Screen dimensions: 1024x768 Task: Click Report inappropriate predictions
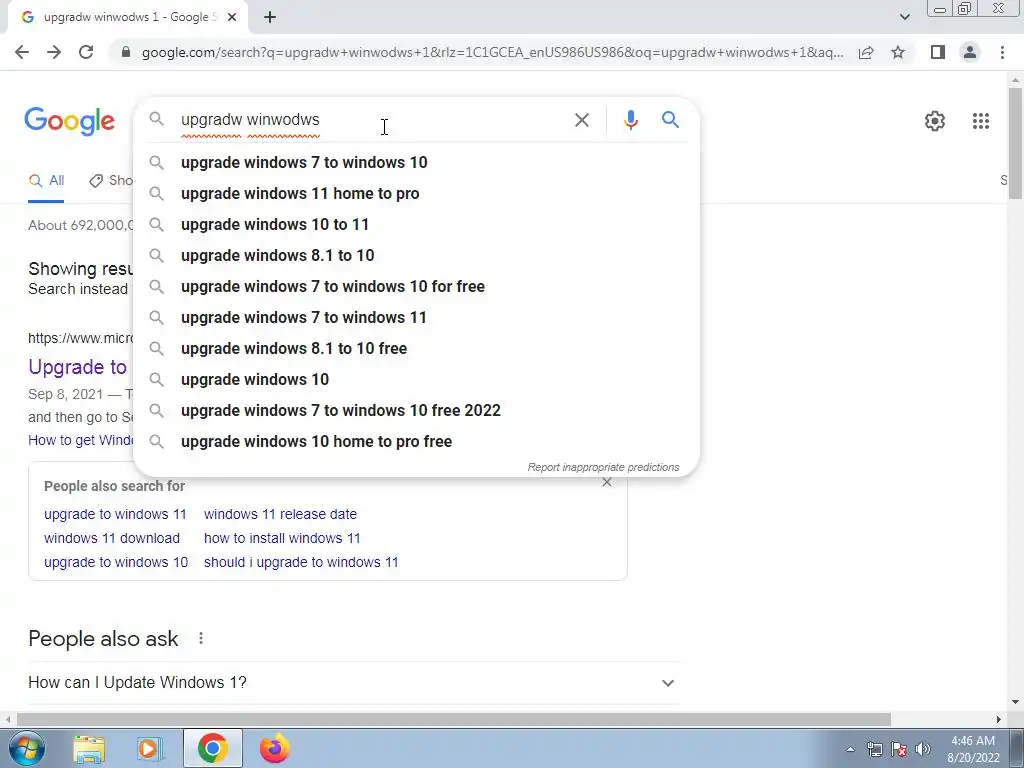click(x=603, y=468)
